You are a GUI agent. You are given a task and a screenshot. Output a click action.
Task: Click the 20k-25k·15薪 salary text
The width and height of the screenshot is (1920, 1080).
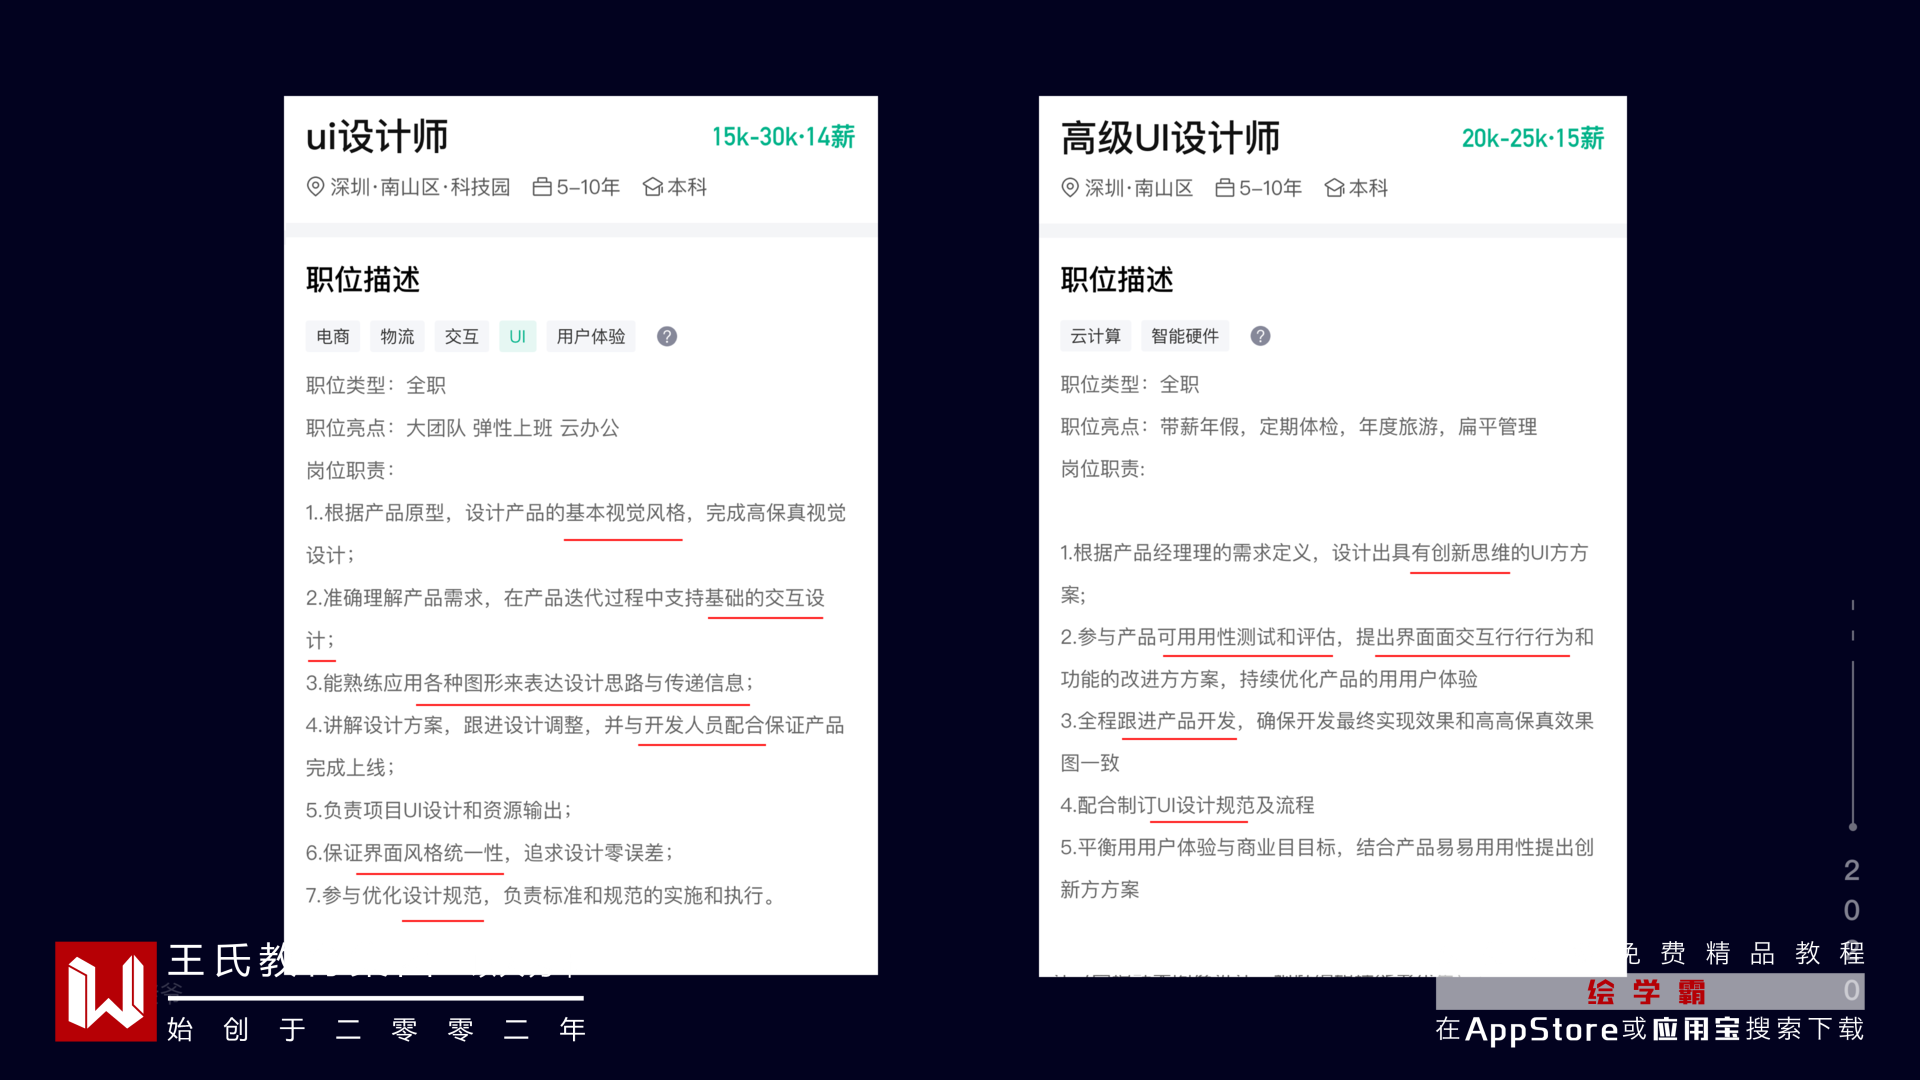click(x=1532, y=138)
